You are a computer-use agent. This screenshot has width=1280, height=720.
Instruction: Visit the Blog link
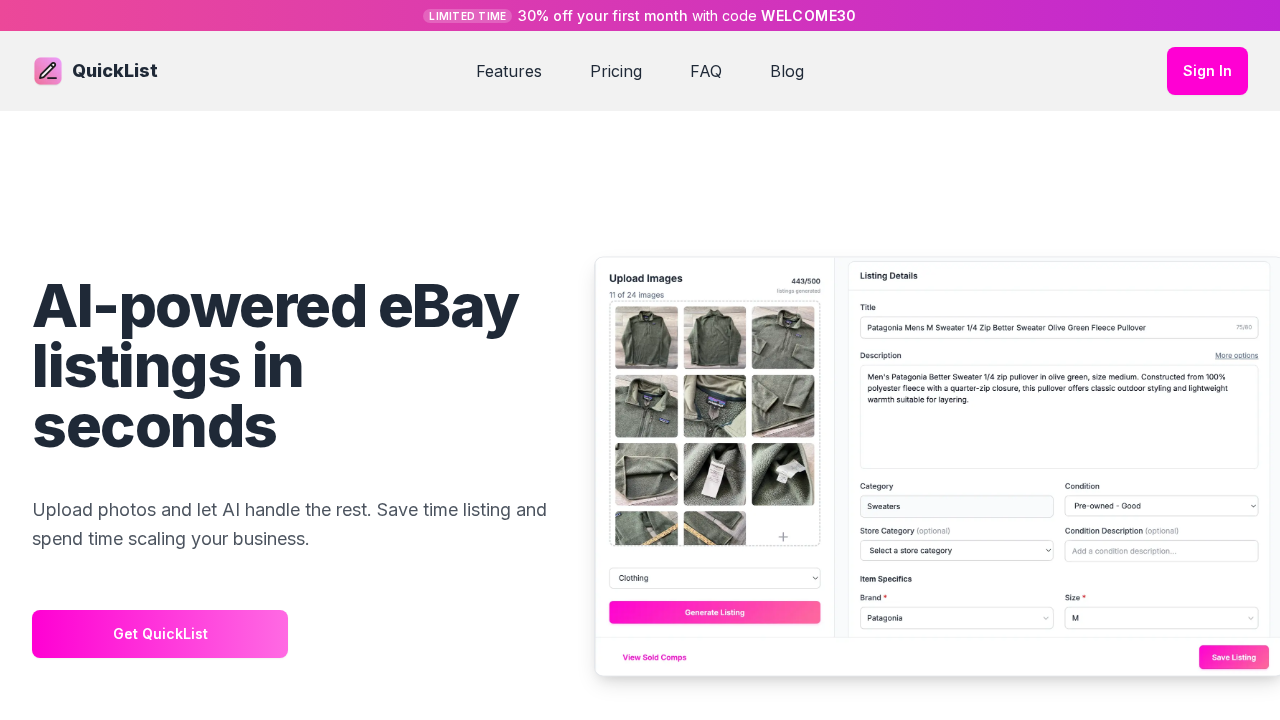(x=787, y=71)
